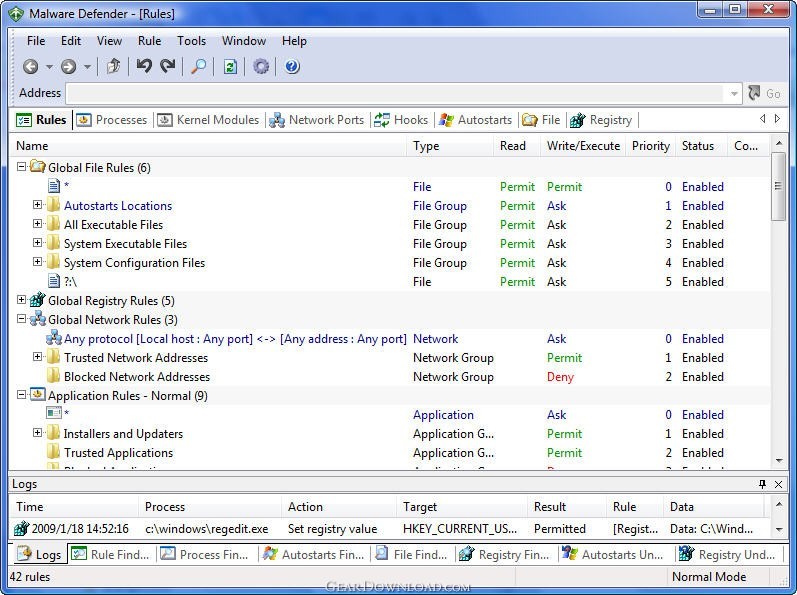Open the Back button history dropdown

click(49, 67)
